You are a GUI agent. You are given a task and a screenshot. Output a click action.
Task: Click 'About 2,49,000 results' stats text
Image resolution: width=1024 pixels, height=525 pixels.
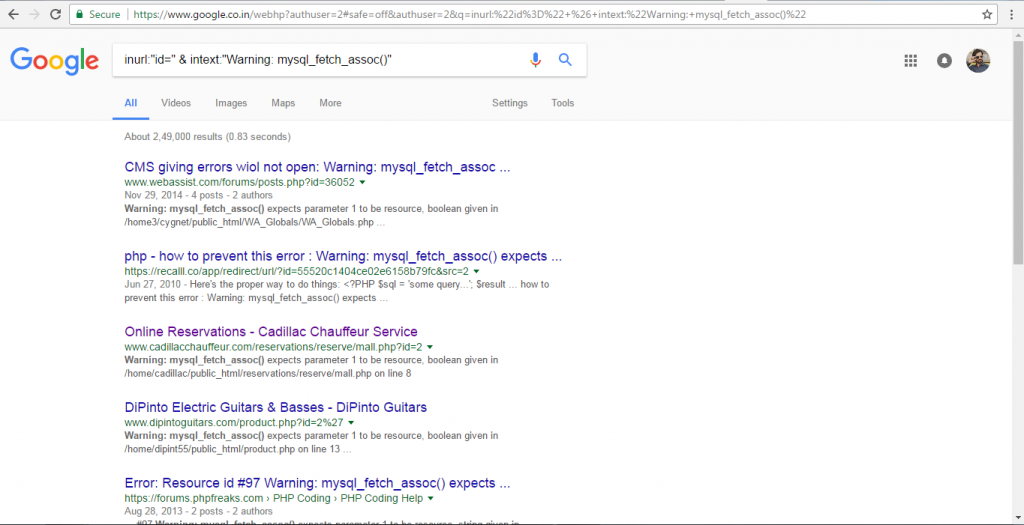(208, 137)
